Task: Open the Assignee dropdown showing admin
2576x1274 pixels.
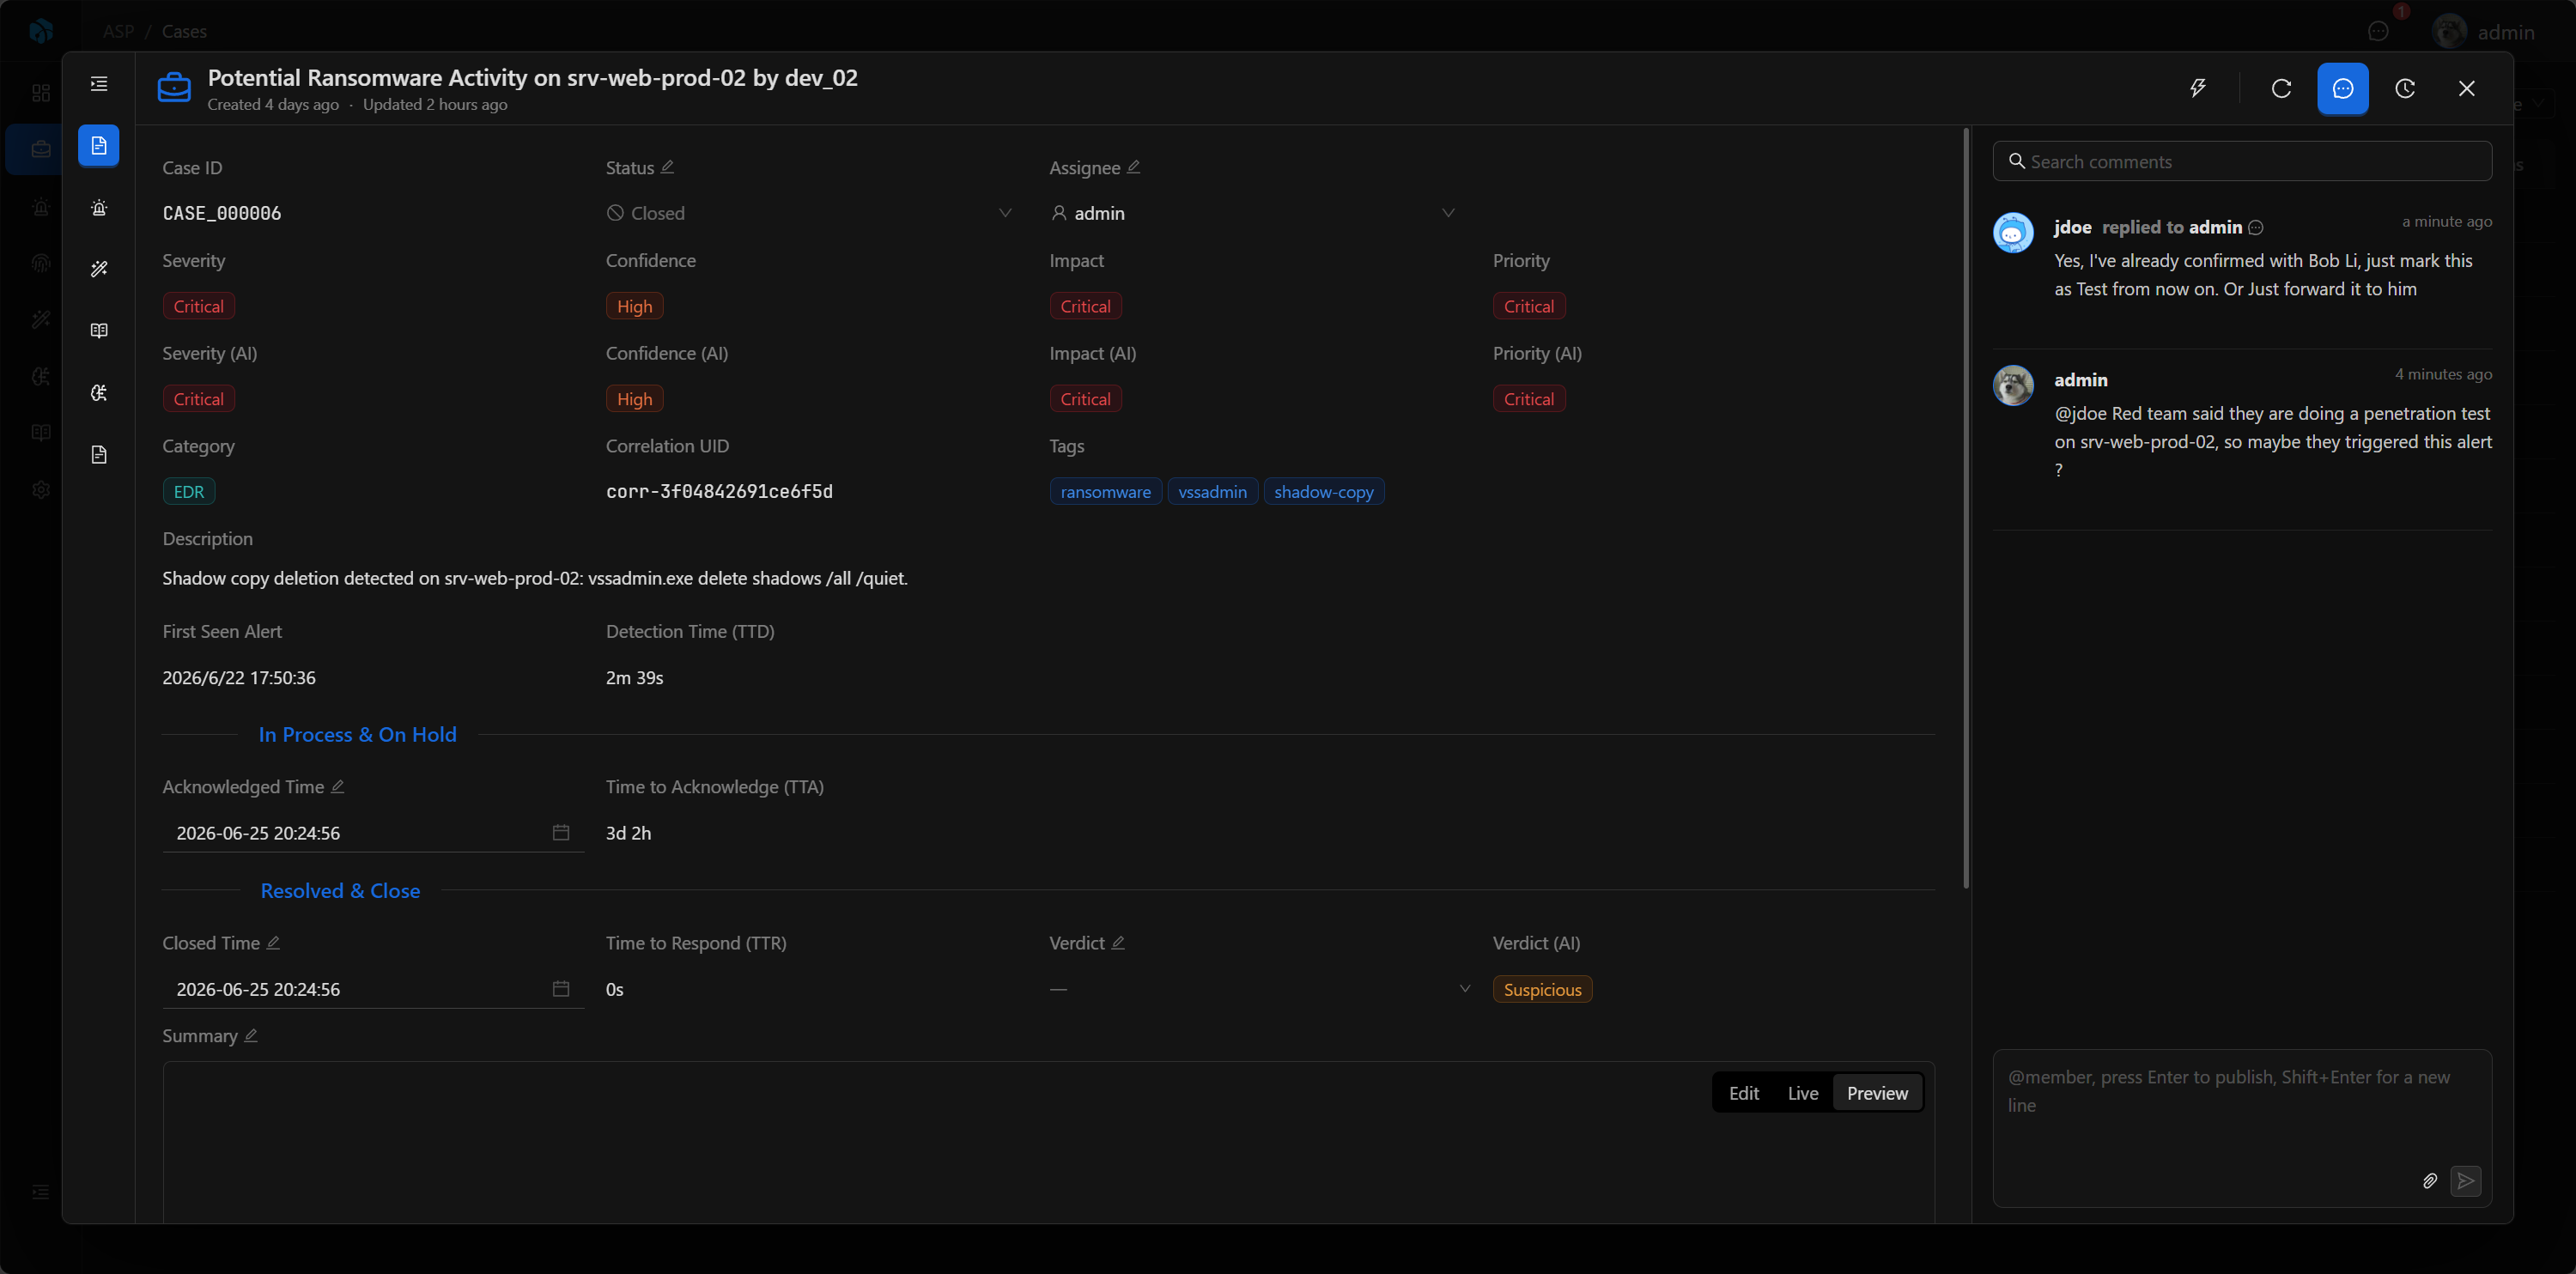Action: coord(1252,213)
